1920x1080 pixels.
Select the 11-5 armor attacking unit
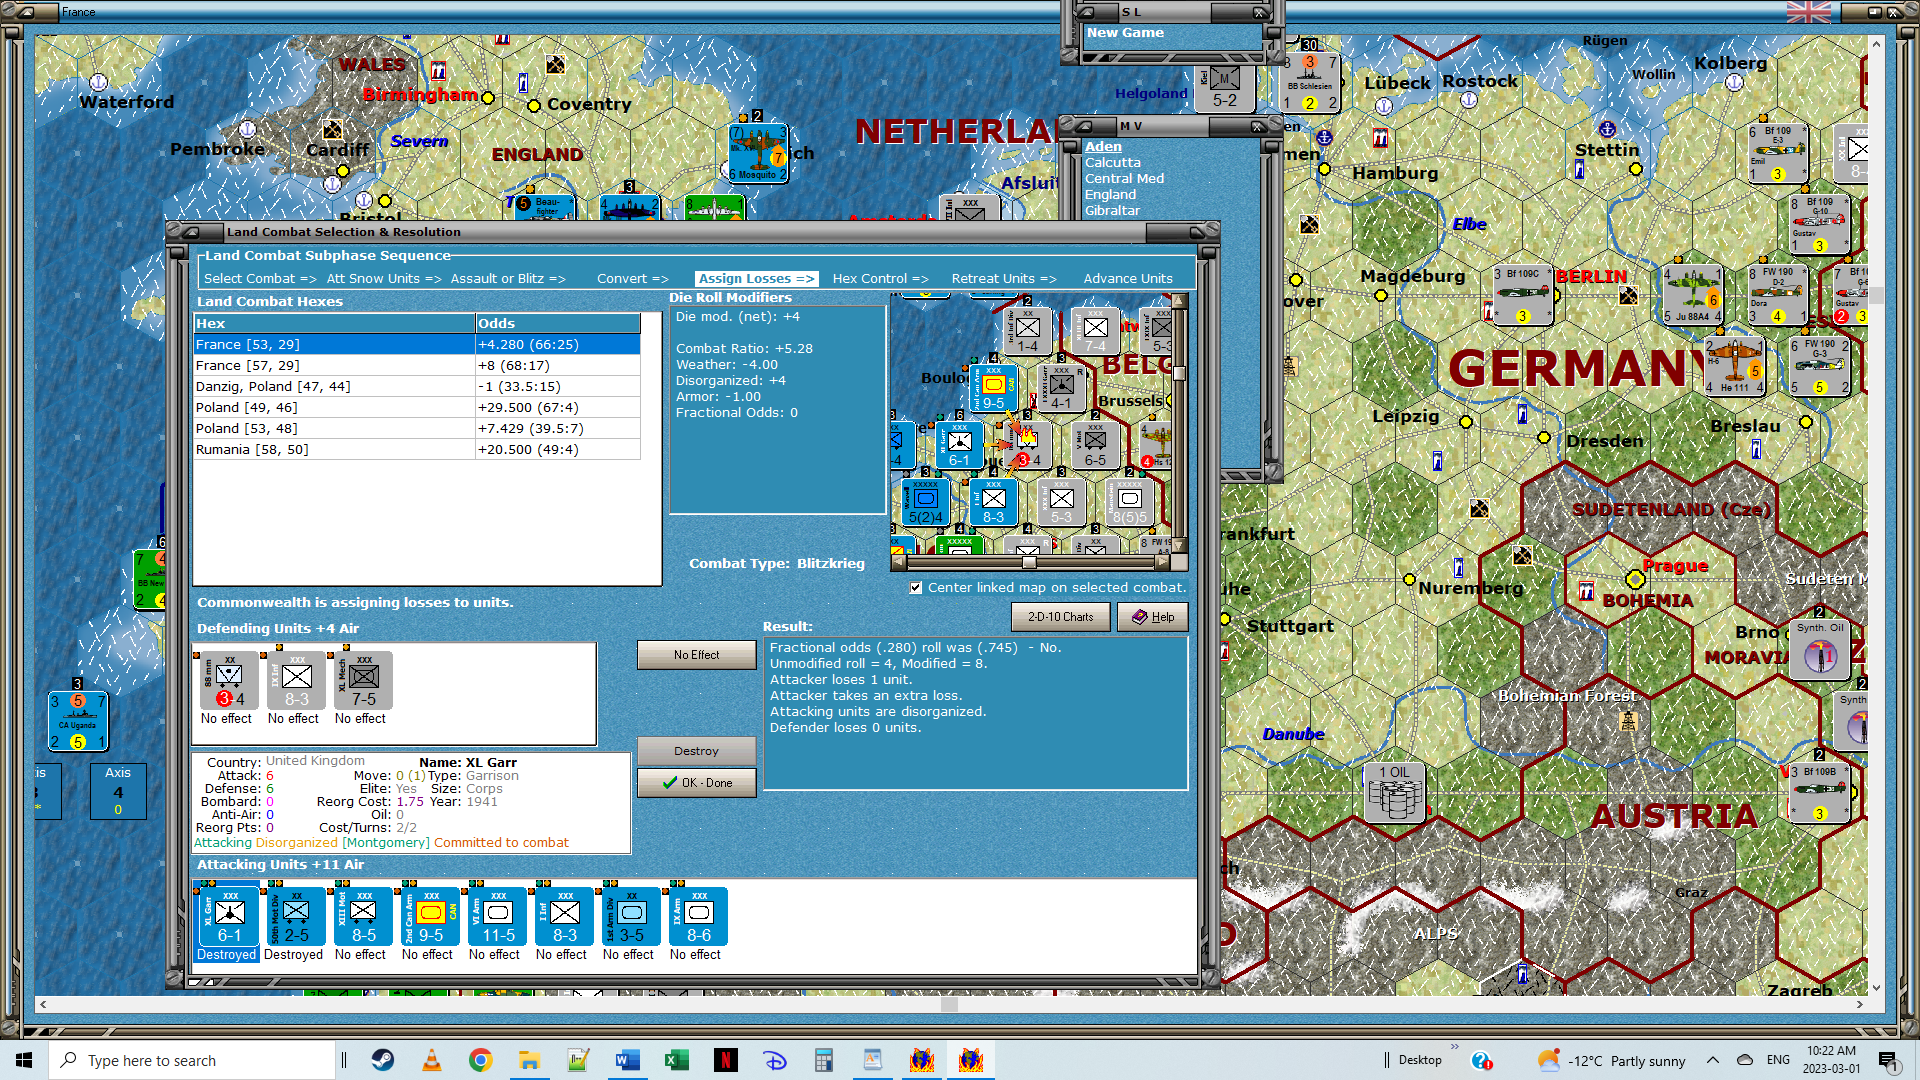[497, 916]
